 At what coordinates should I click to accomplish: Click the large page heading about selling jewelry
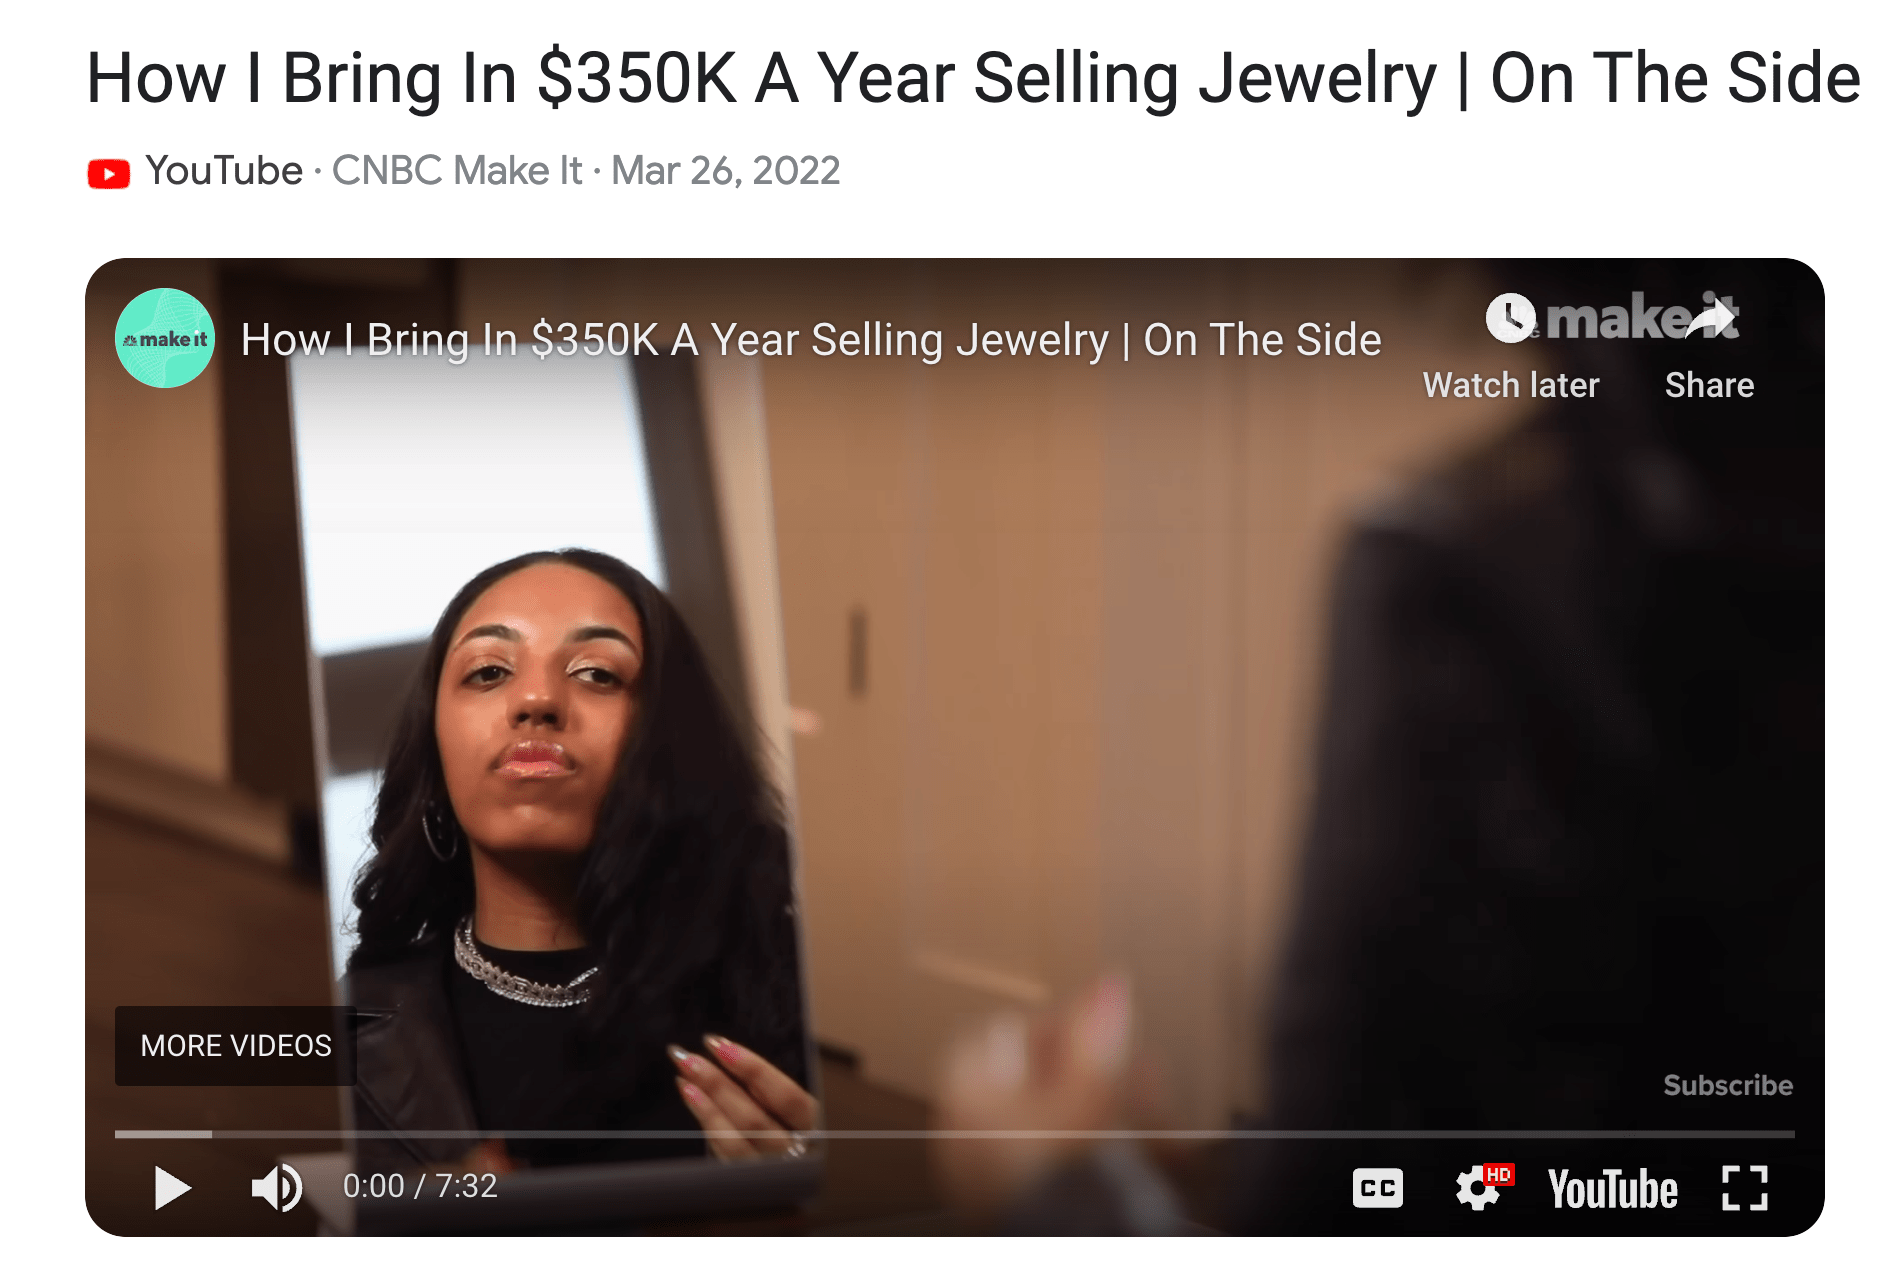click(973, 78)
